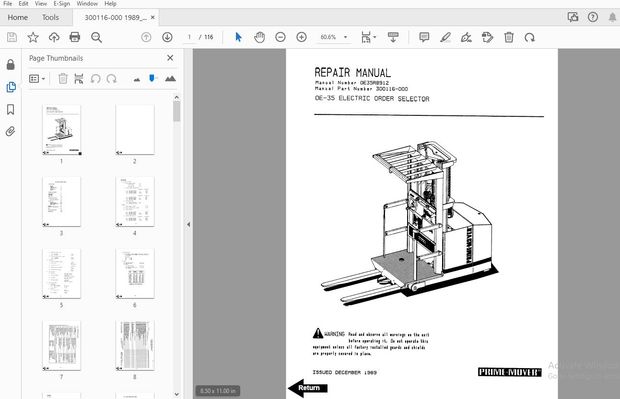Click the main toolbar delete trash icon
This screenshot has width=620, height=399.
coord(509,37)
